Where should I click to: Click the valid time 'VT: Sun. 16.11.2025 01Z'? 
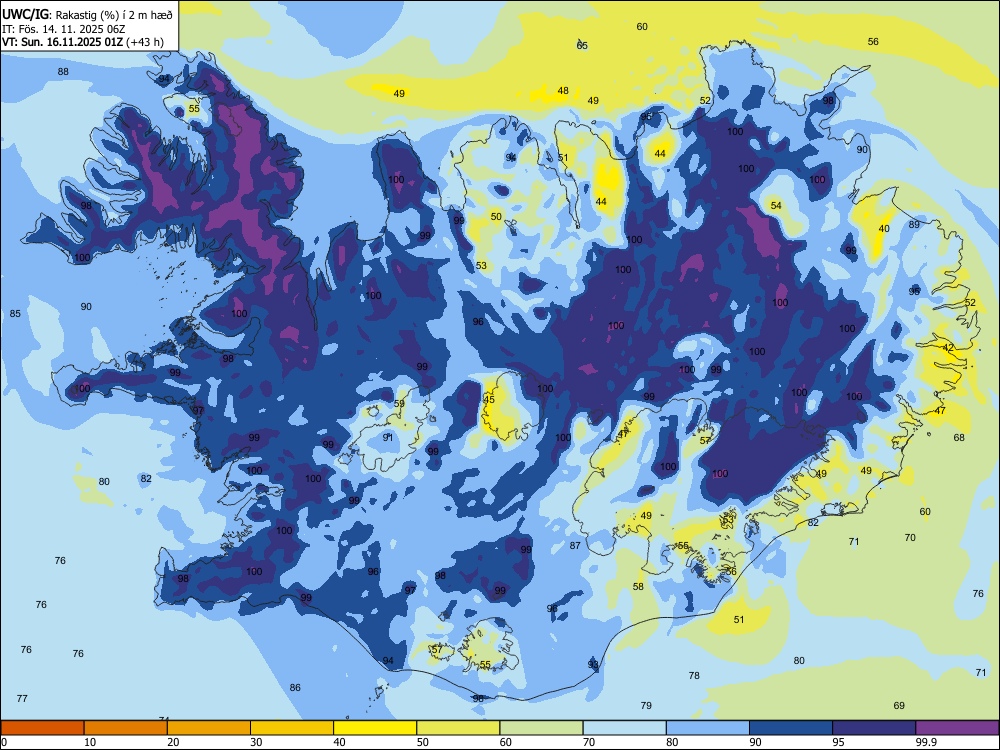coord(62,42)
